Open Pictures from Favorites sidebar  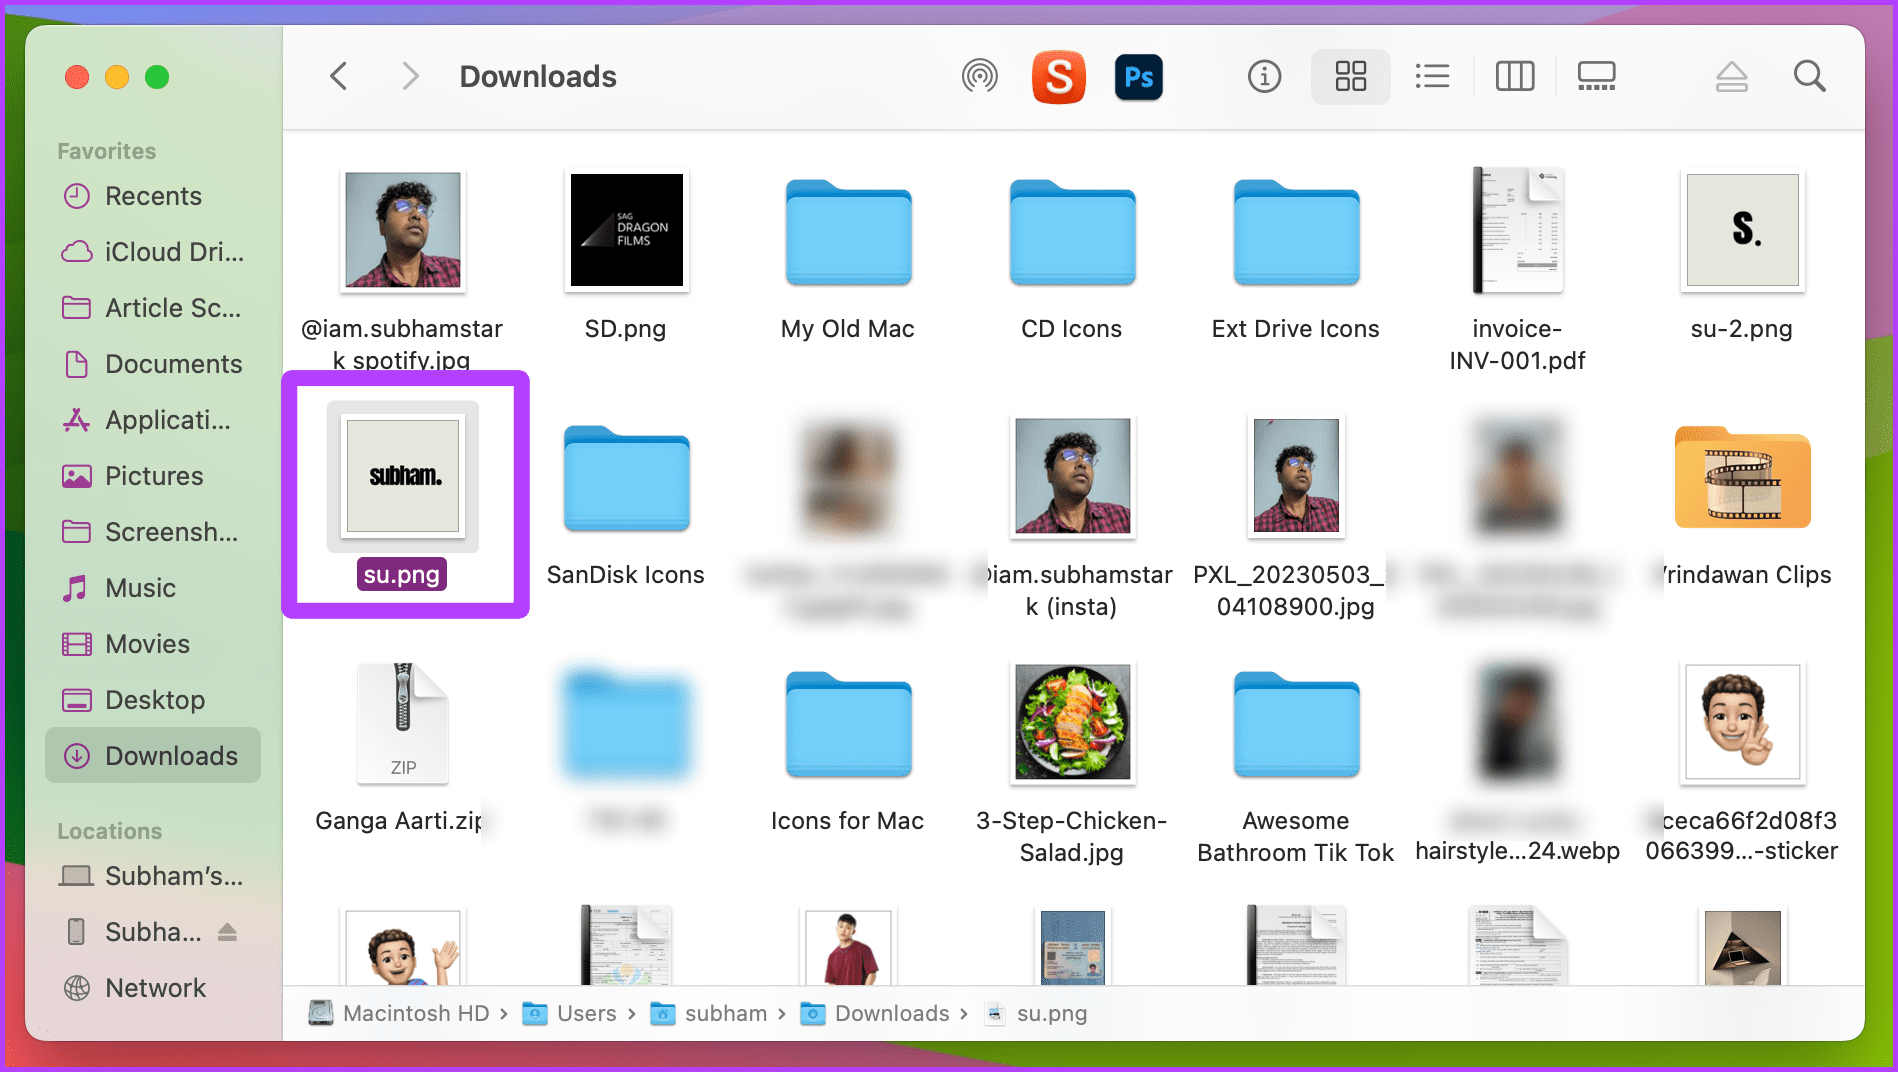coord(154,476)
